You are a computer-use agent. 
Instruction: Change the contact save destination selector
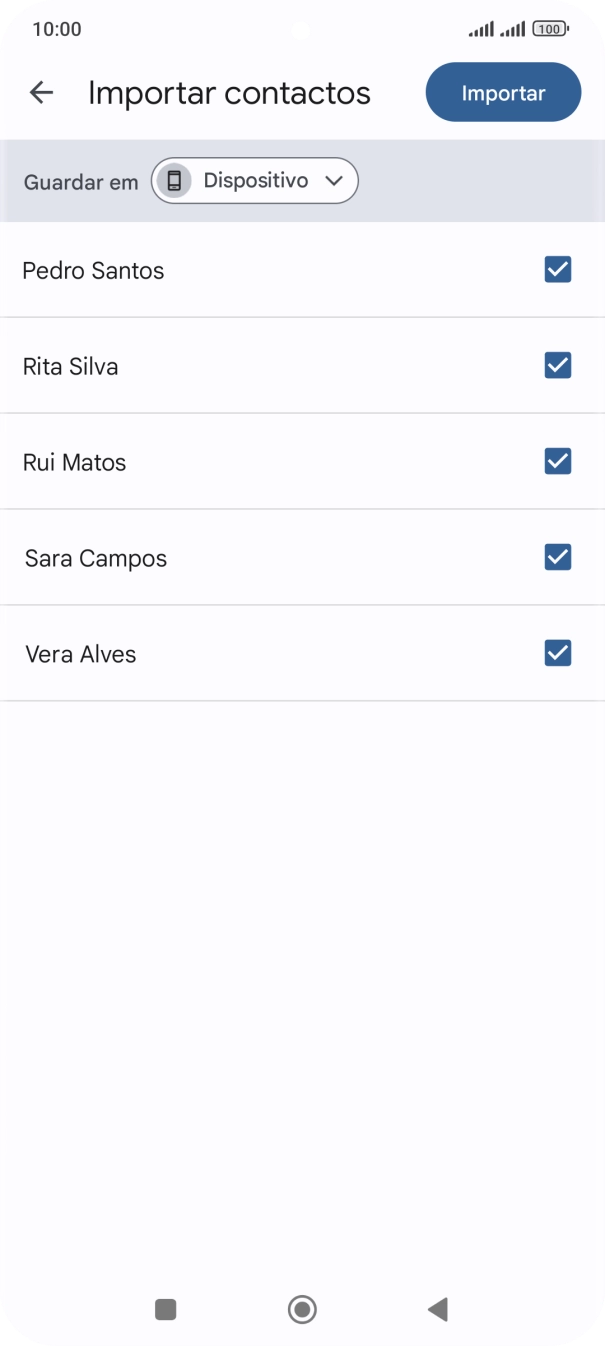tap(254, 181)
